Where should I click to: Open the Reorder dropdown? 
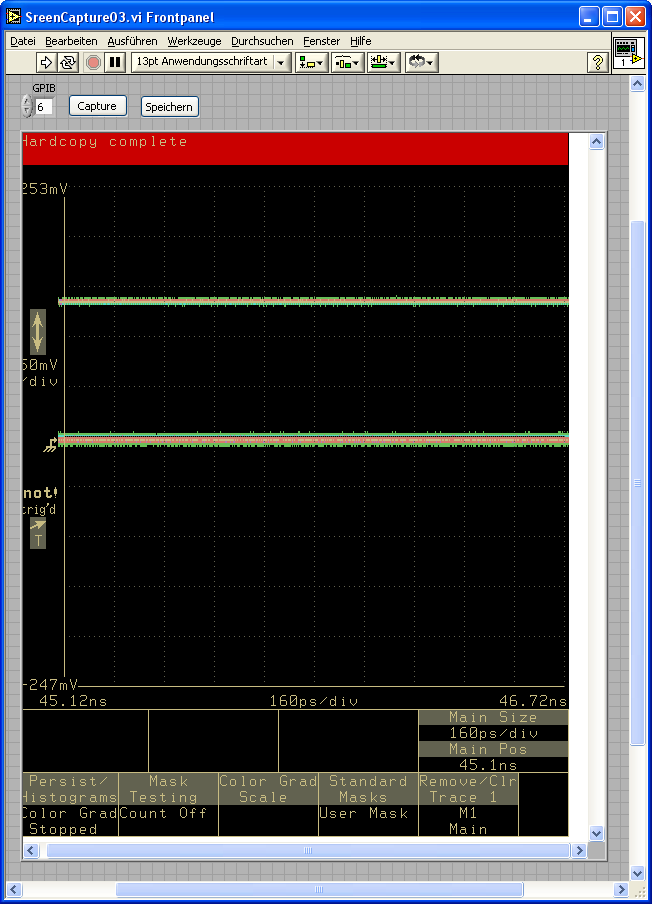[x=421, y=62]
